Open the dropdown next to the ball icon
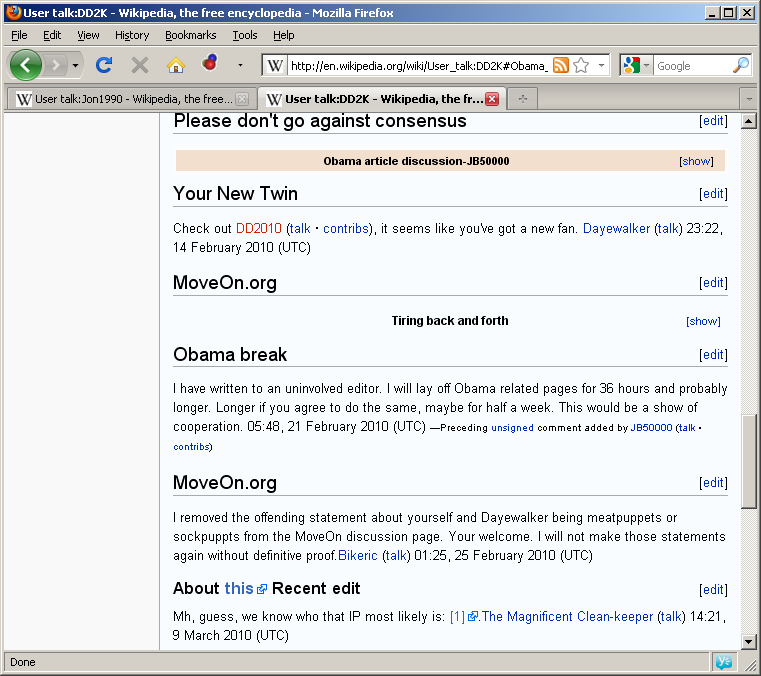761x676 pixels. [240, 65]
